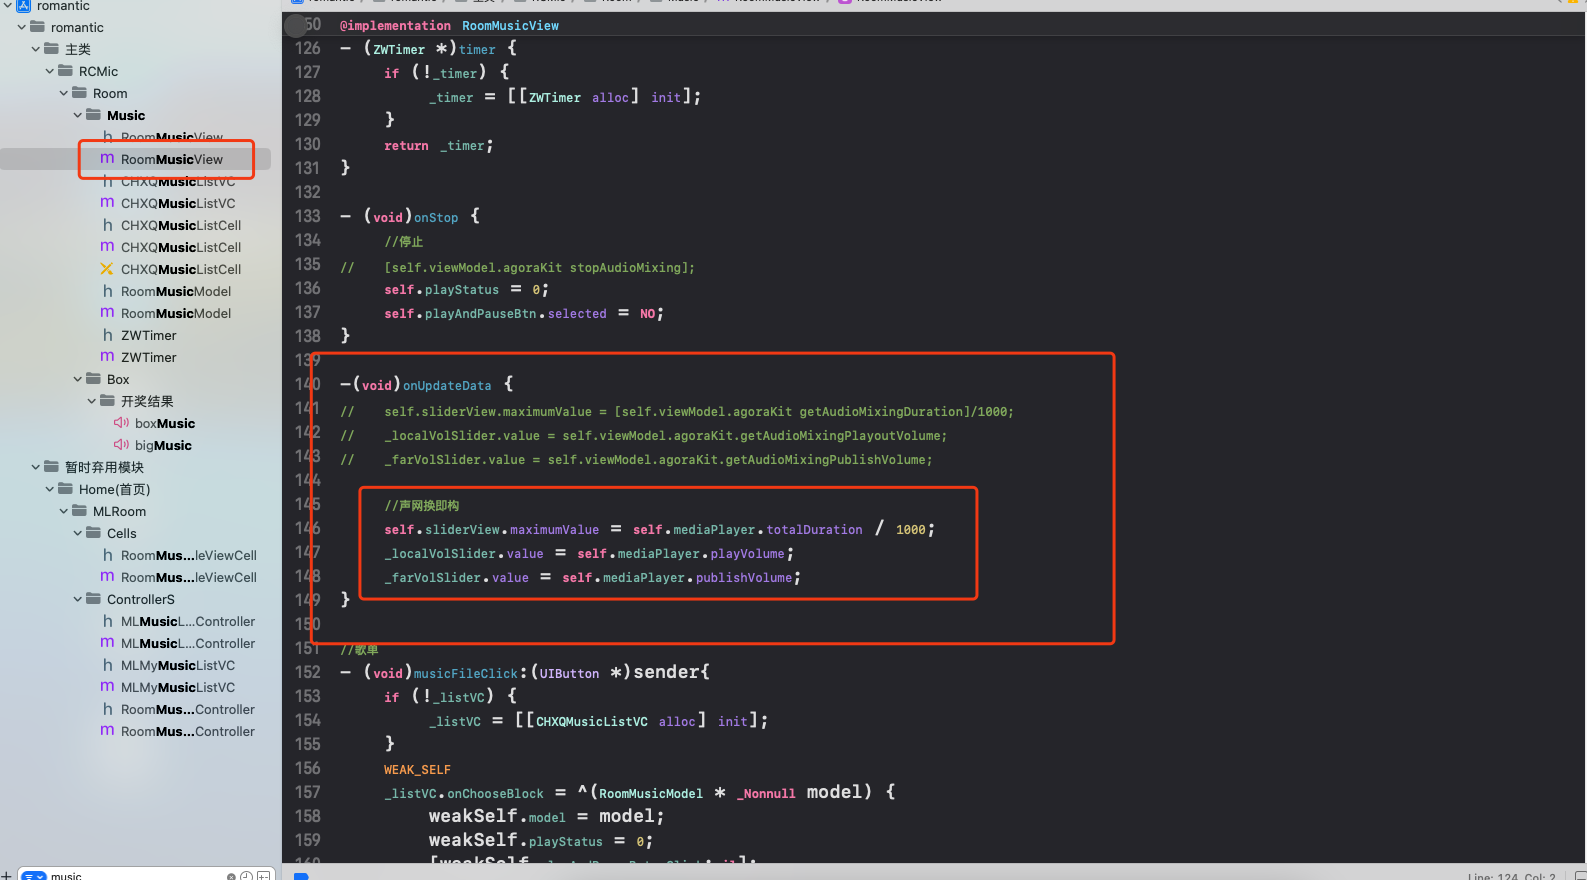Select the Home(首页) folder

(x=114, y=489)
